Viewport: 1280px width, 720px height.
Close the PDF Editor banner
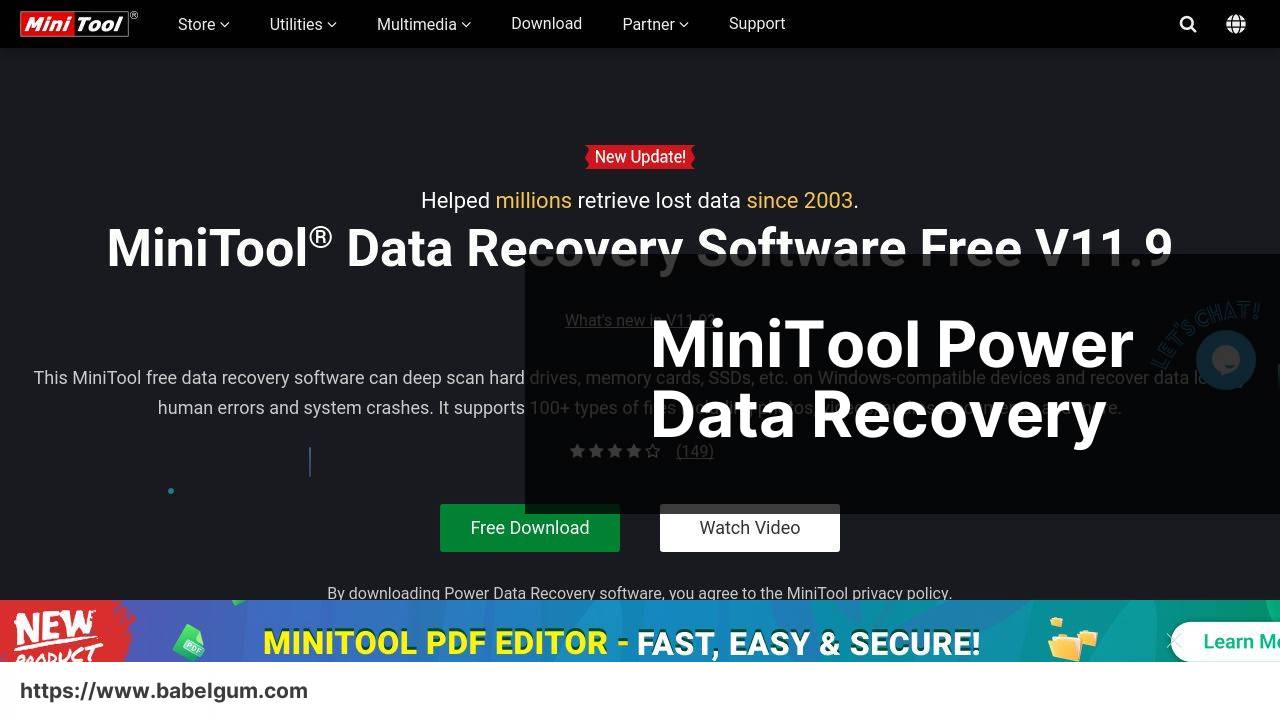(1175, 641)
